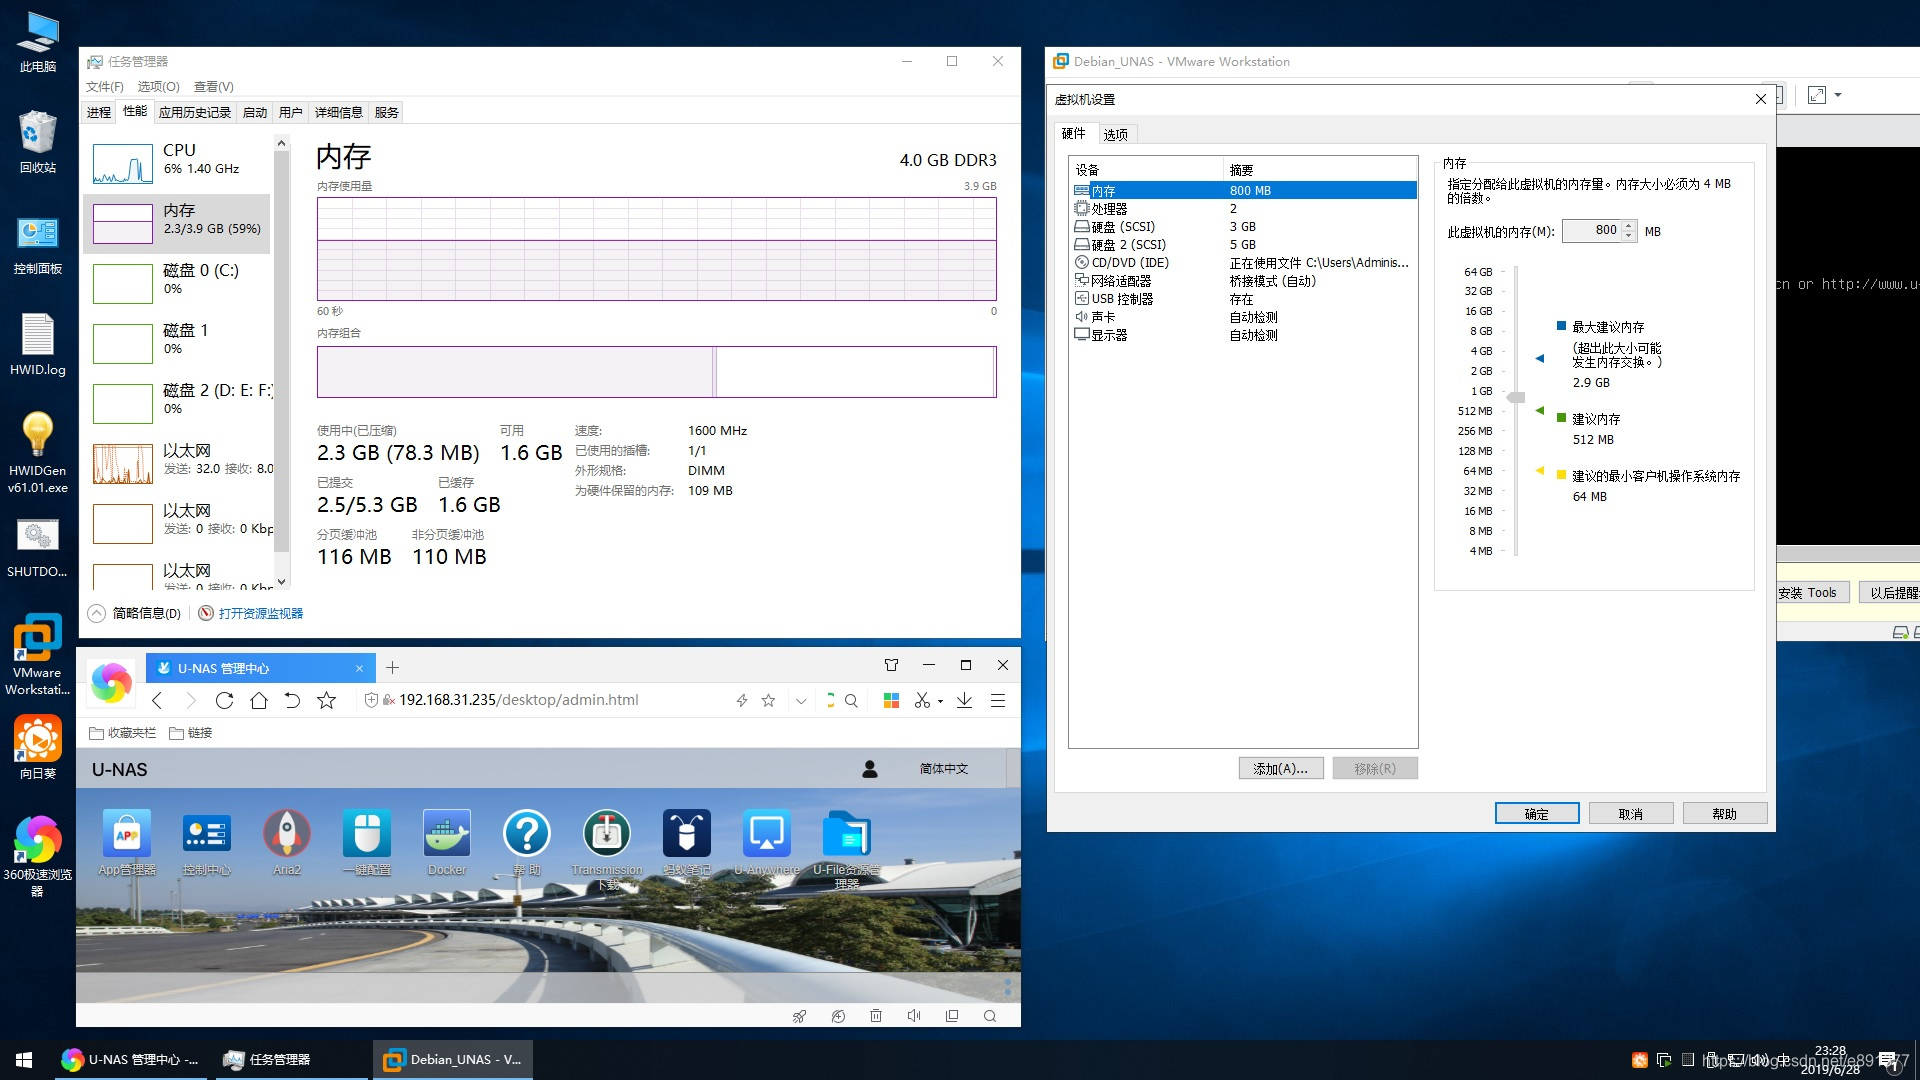The width and height of the screenshot is (1920, 1080).
Task: Click VM memory amount input field
Action: point(1592,231)
